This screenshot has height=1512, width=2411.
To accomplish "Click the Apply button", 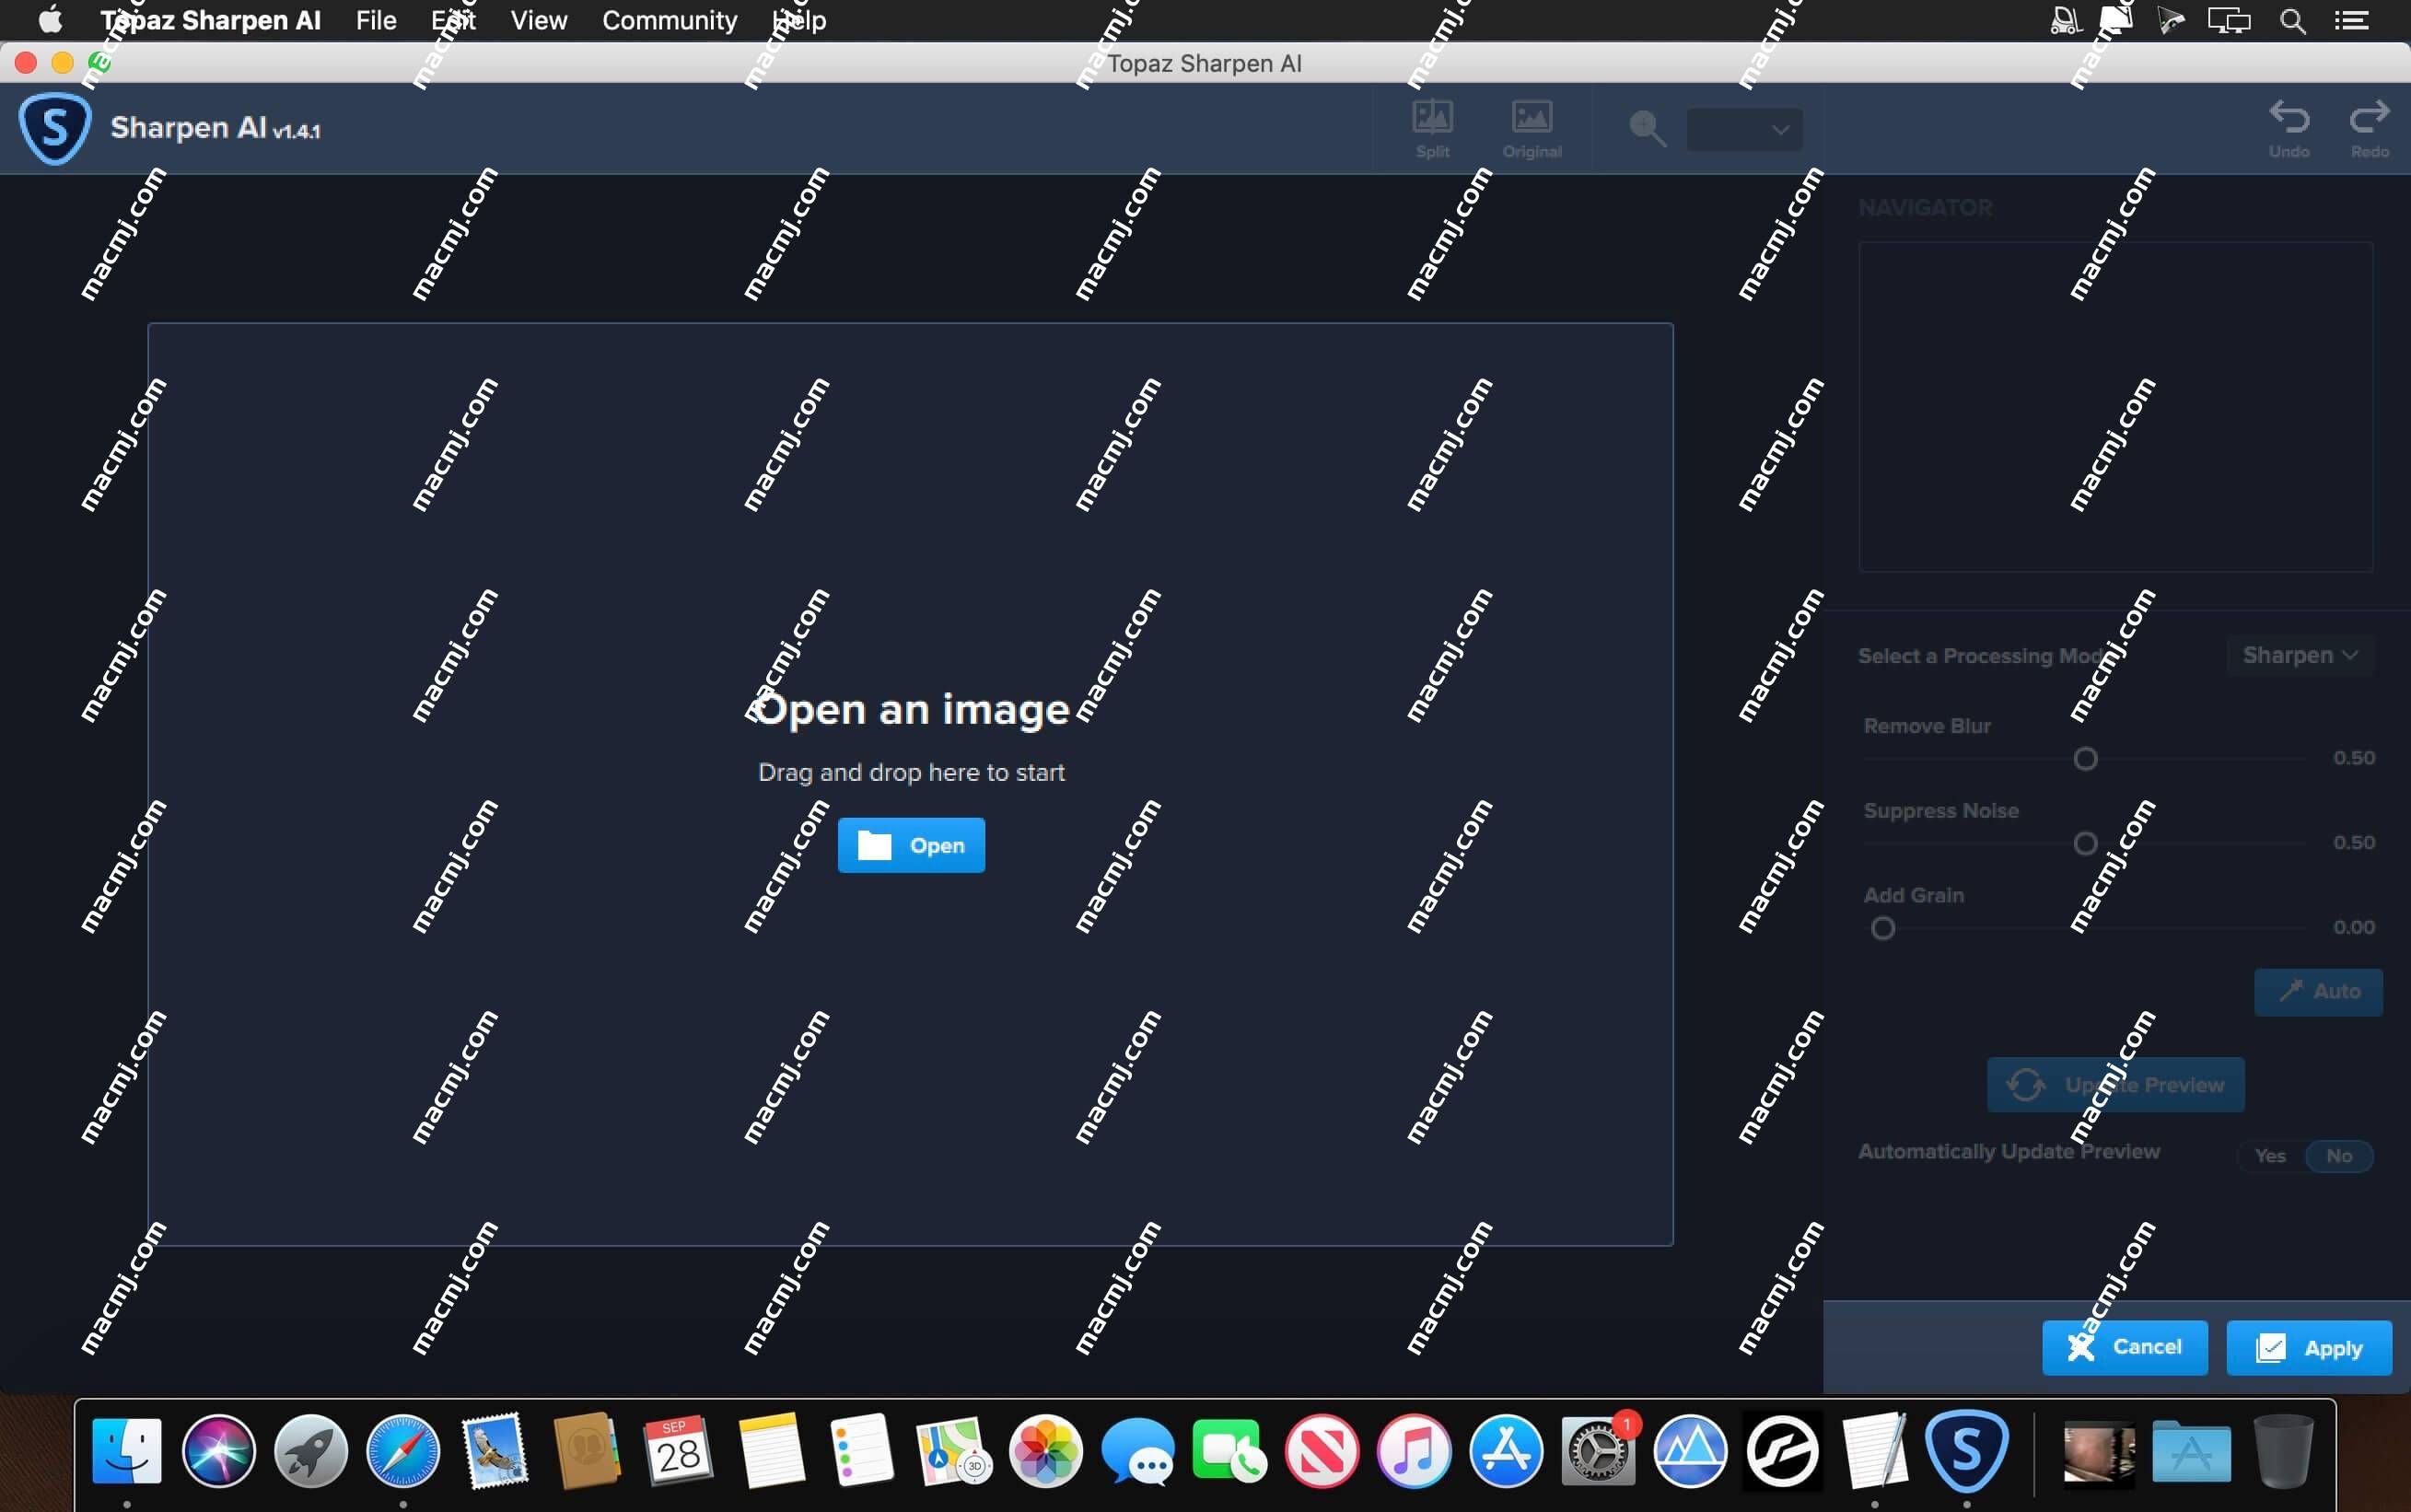I will point(2309,1347).
